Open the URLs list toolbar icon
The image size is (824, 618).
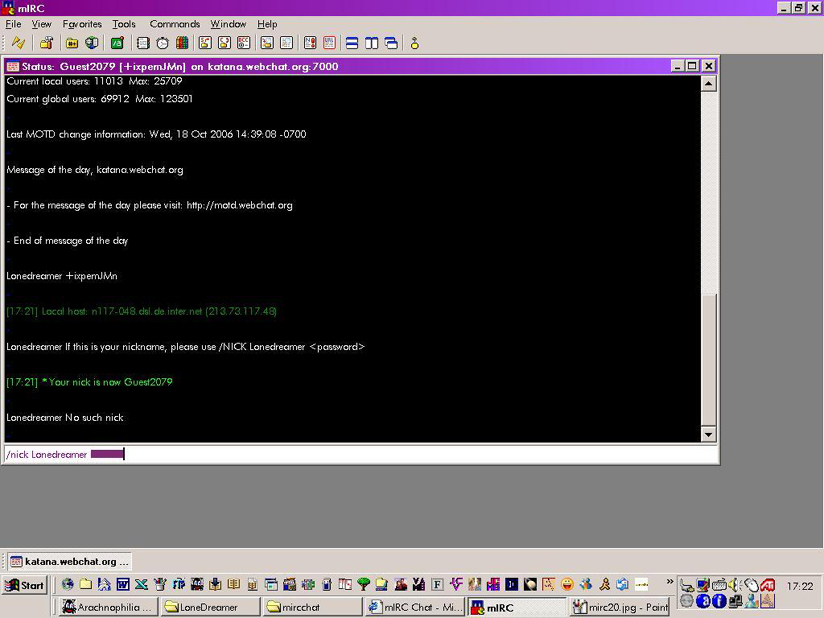click(x=329, y=43)
